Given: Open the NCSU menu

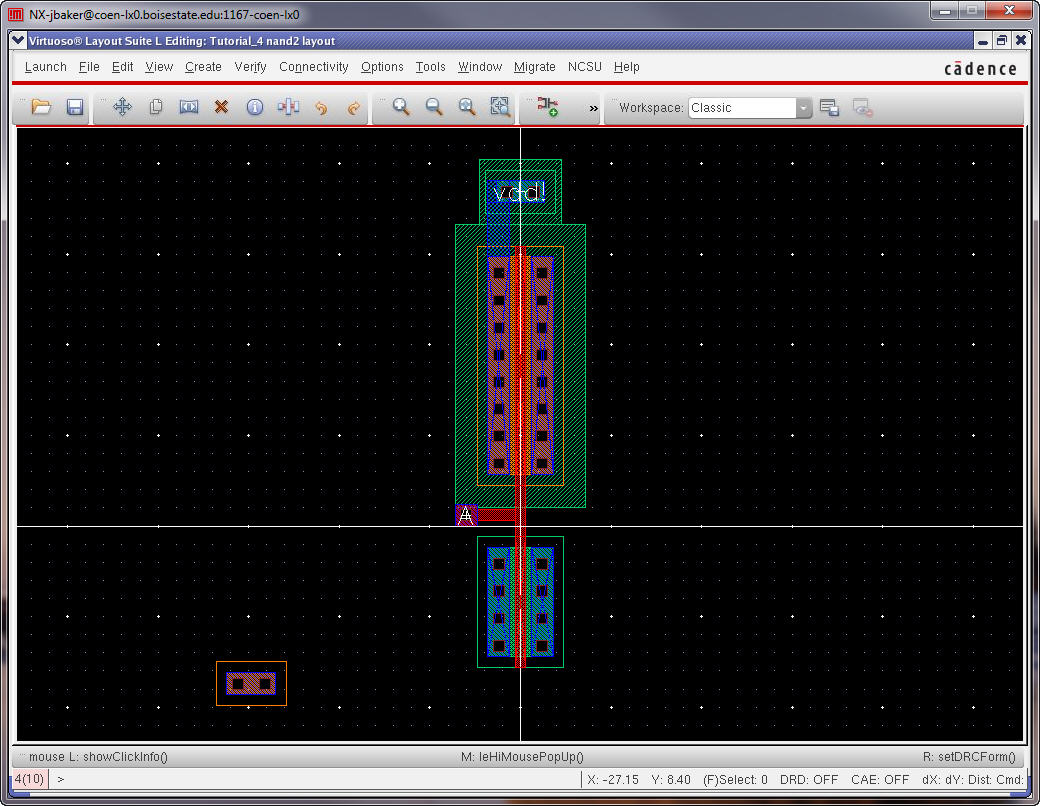Looking at the screenshot, I should 585,67.
